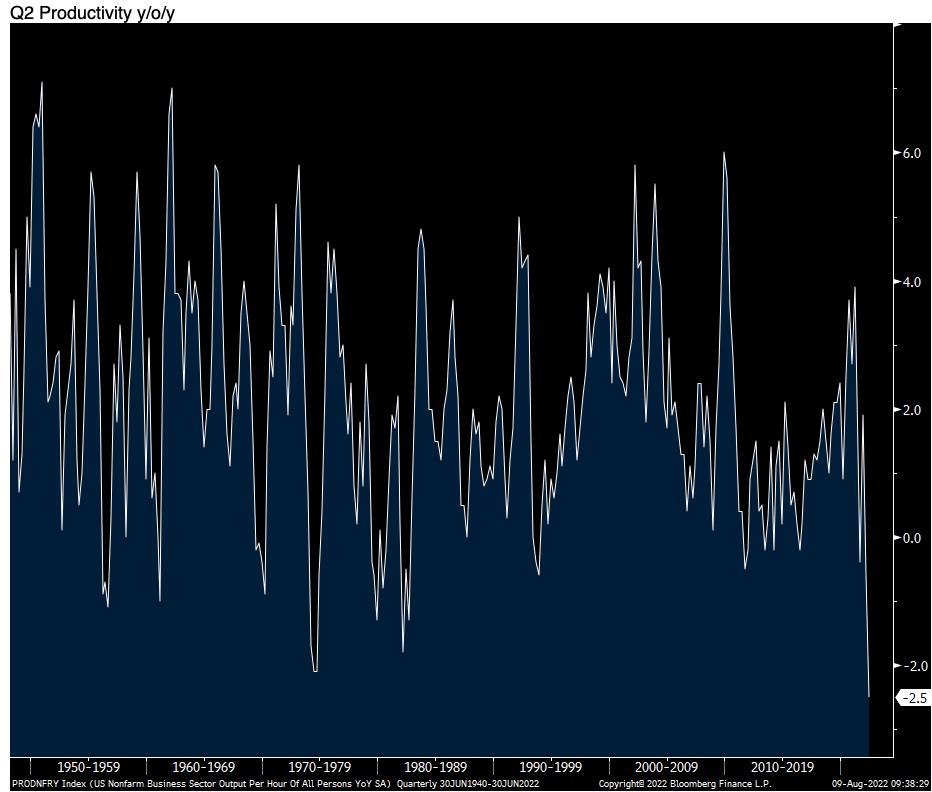The width and height of the screenshot is (932, 792).
Task: Click the -2.5 last value label
Action: point(913,698)
